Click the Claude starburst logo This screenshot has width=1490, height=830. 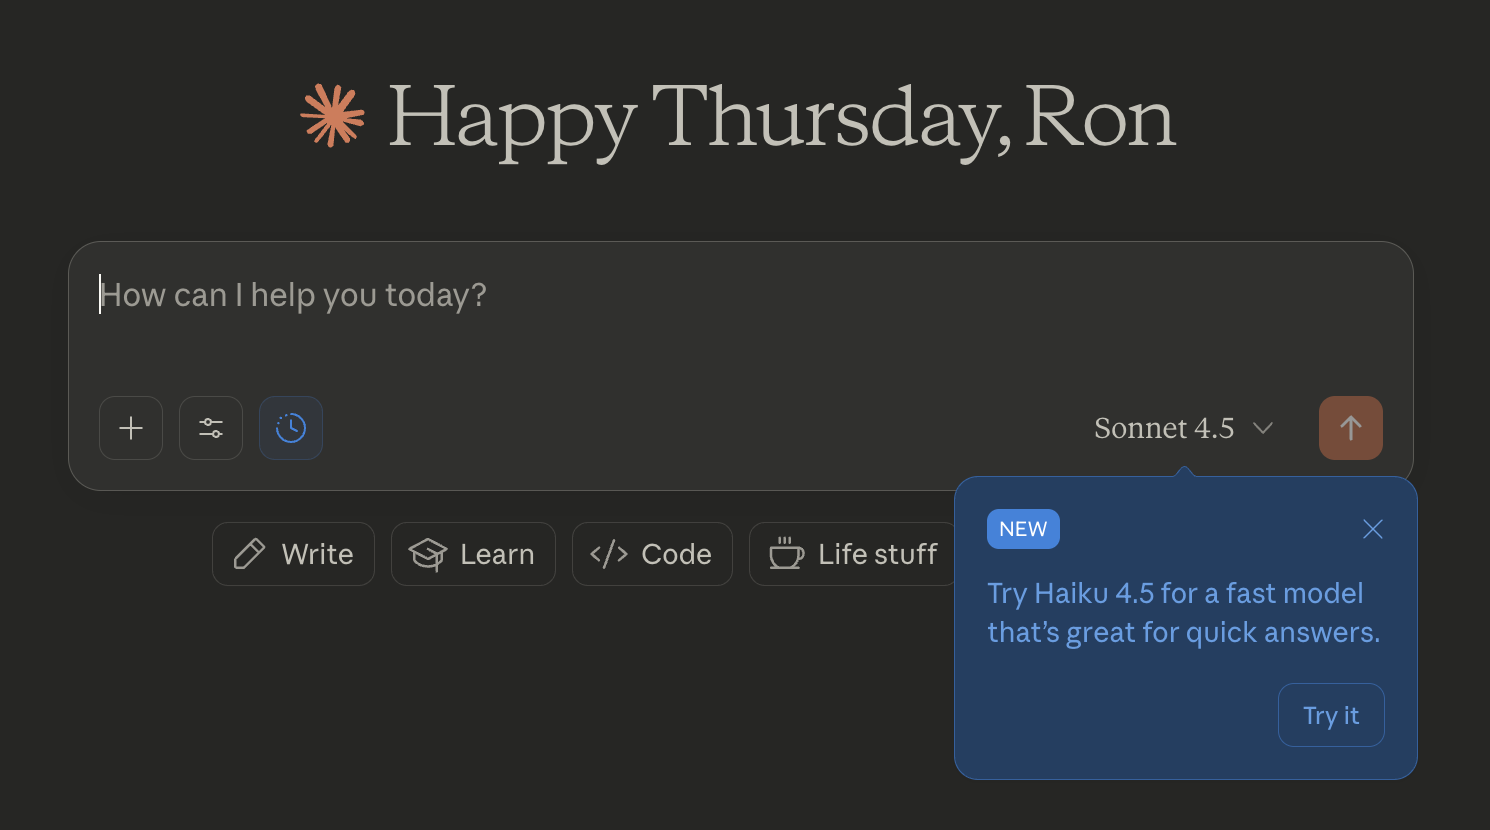(x=332, y=116)
